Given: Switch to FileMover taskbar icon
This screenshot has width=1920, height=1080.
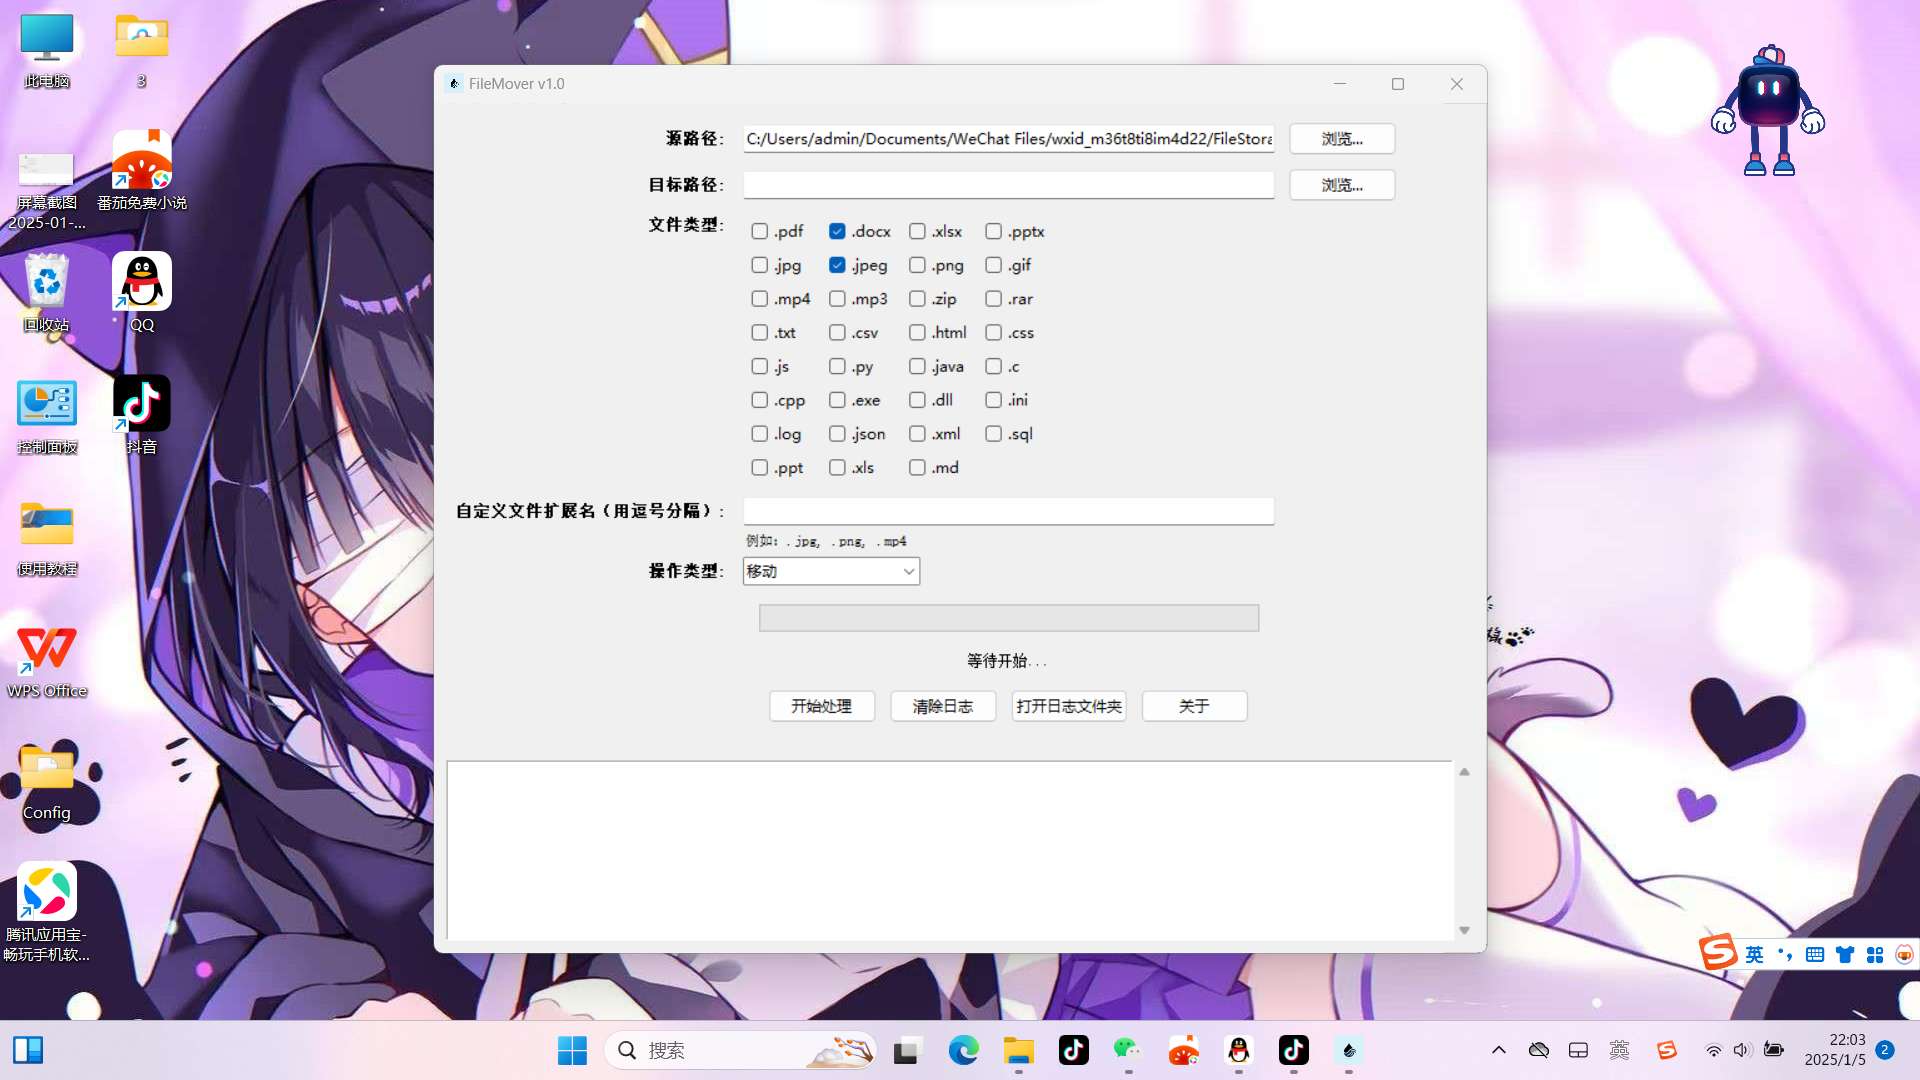Looking at the screenshot, I should point(1349,1050).
